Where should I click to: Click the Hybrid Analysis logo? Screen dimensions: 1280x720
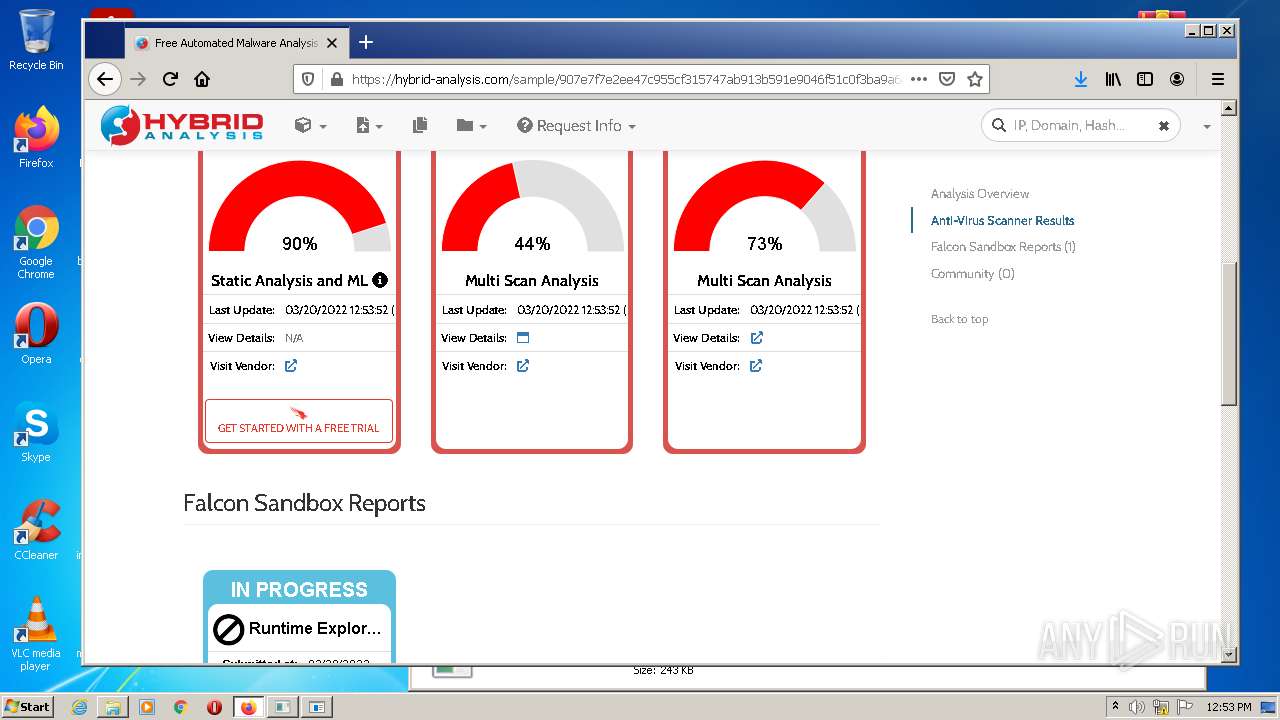182,125
